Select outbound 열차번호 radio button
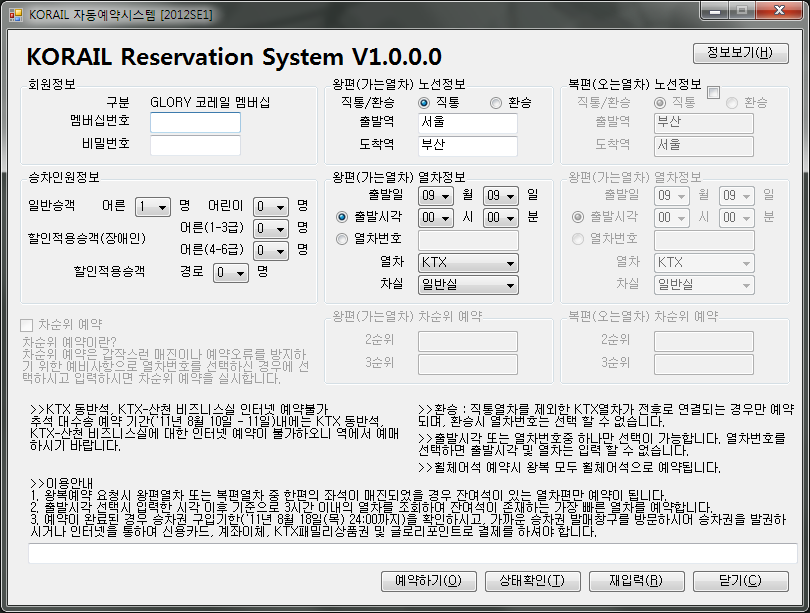Image resolution: width=810 pixels, height=613 pixels. (341, 239)
